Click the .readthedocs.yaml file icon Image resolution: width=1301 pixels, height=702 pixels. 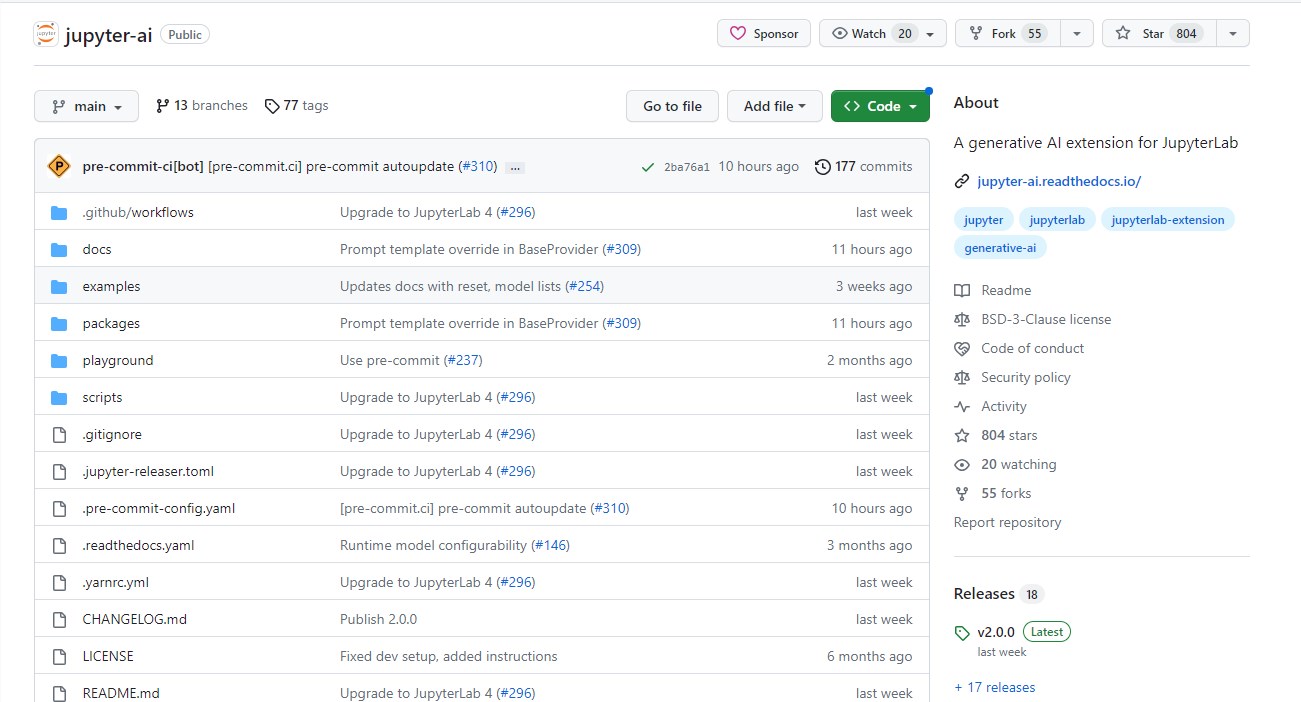[x=59, y=545]
